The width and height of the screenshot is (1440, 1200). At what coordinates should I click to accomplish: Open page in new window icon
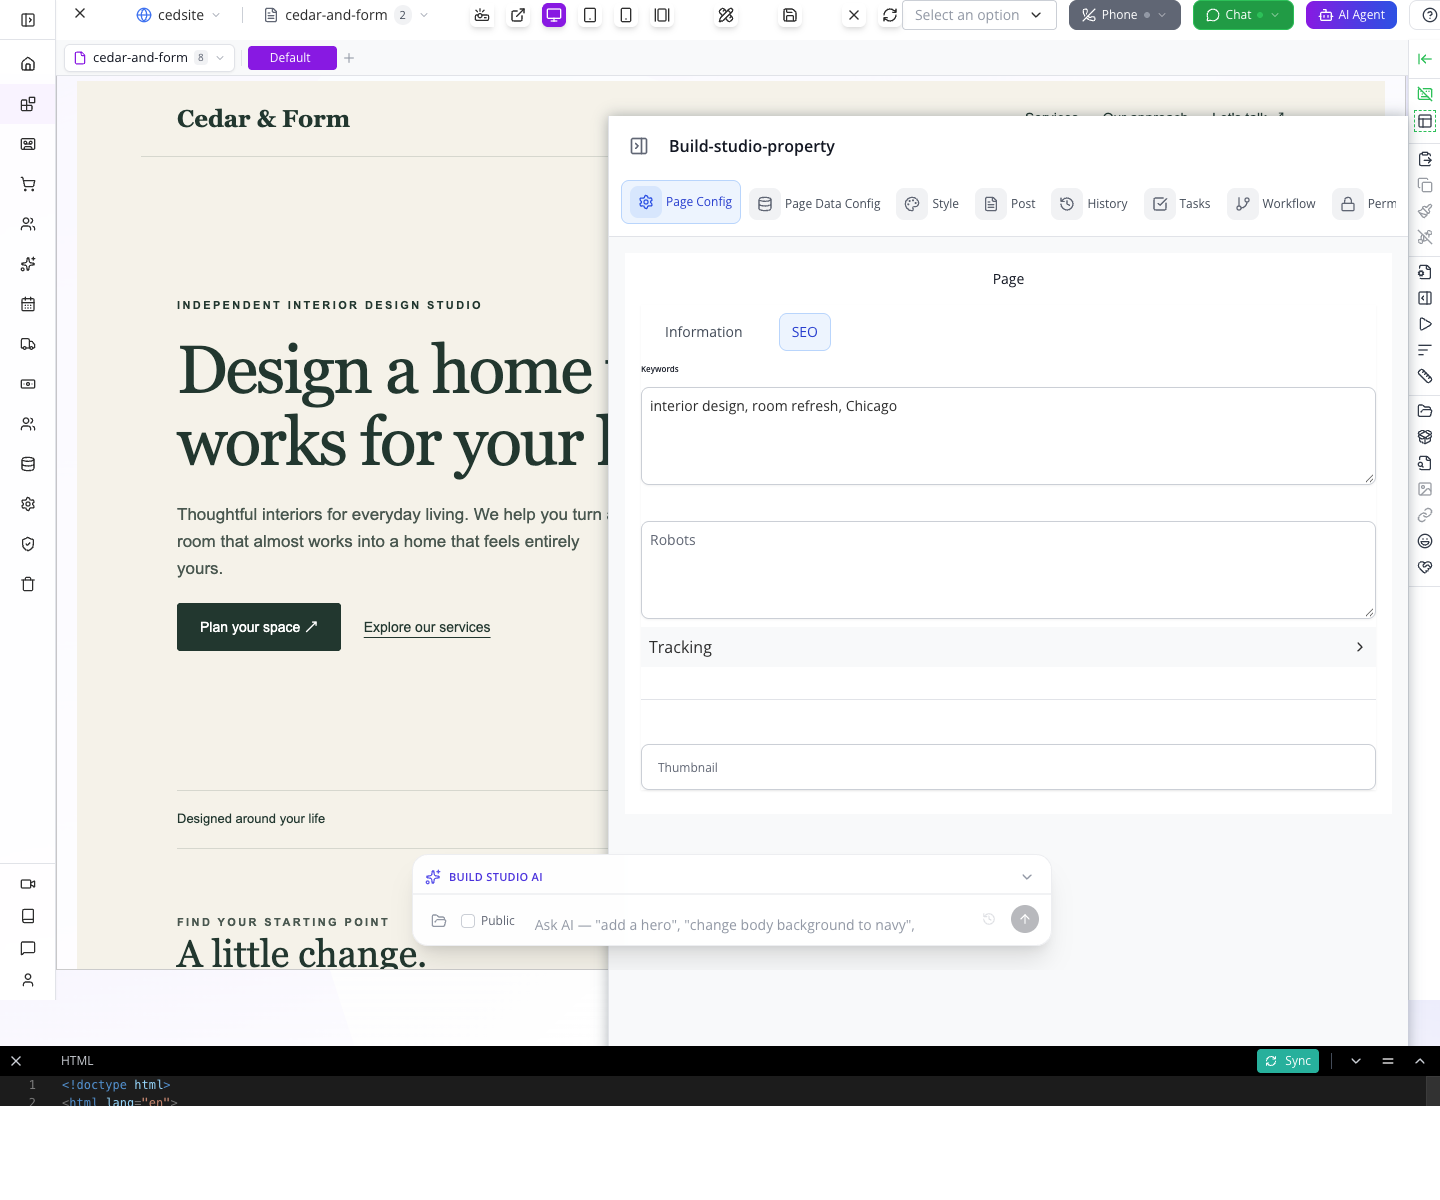518,15
